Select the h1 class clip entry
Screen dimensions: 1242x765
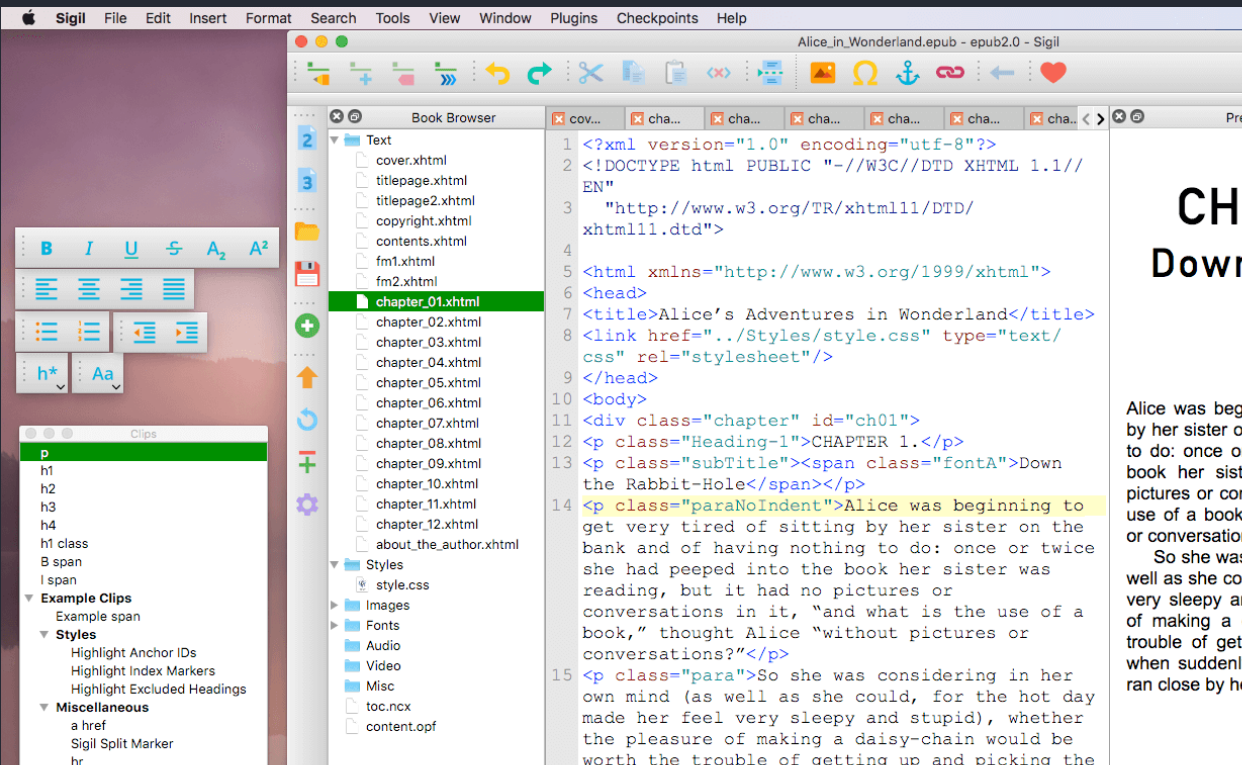[64, 543]
